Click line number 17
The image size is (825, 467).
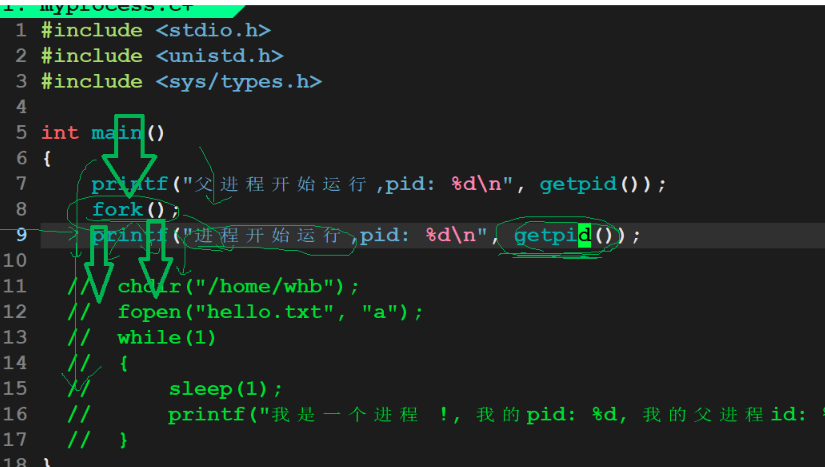pyautogui.click(x=15, y=440)
